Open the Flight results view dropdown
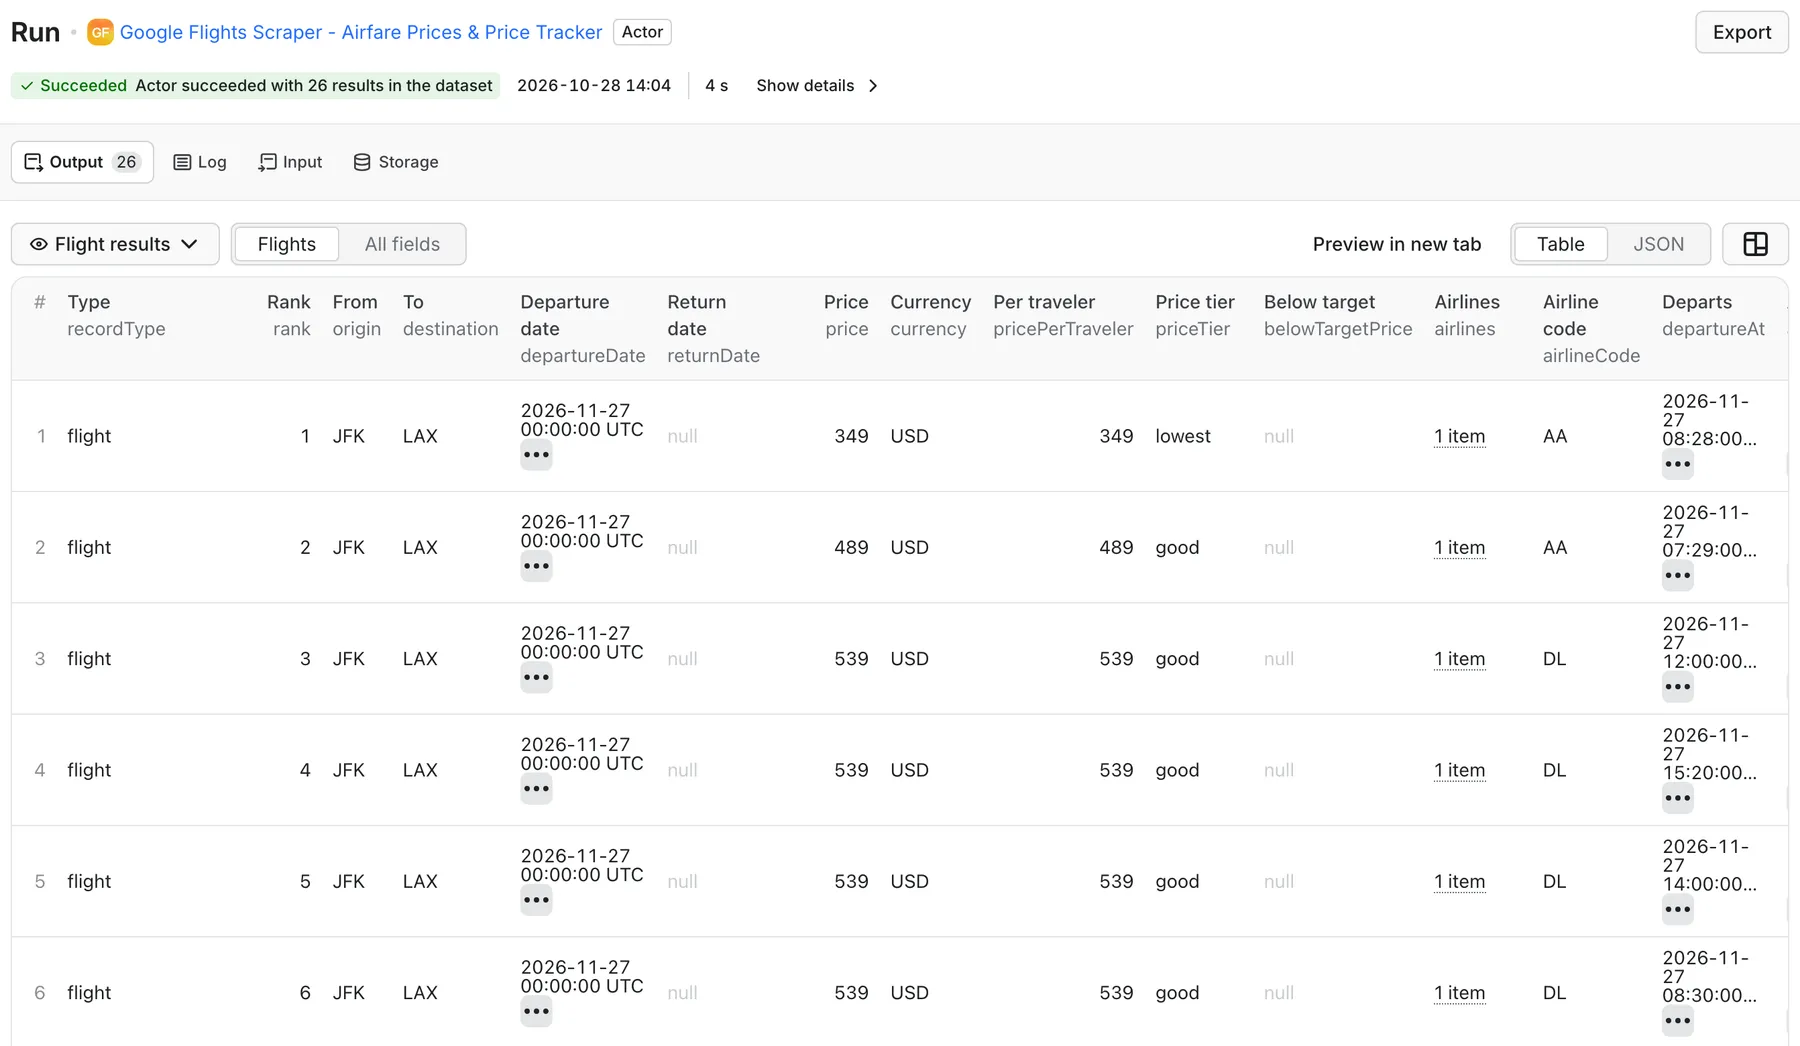The image size is (1800, 1046). point(115,244)
